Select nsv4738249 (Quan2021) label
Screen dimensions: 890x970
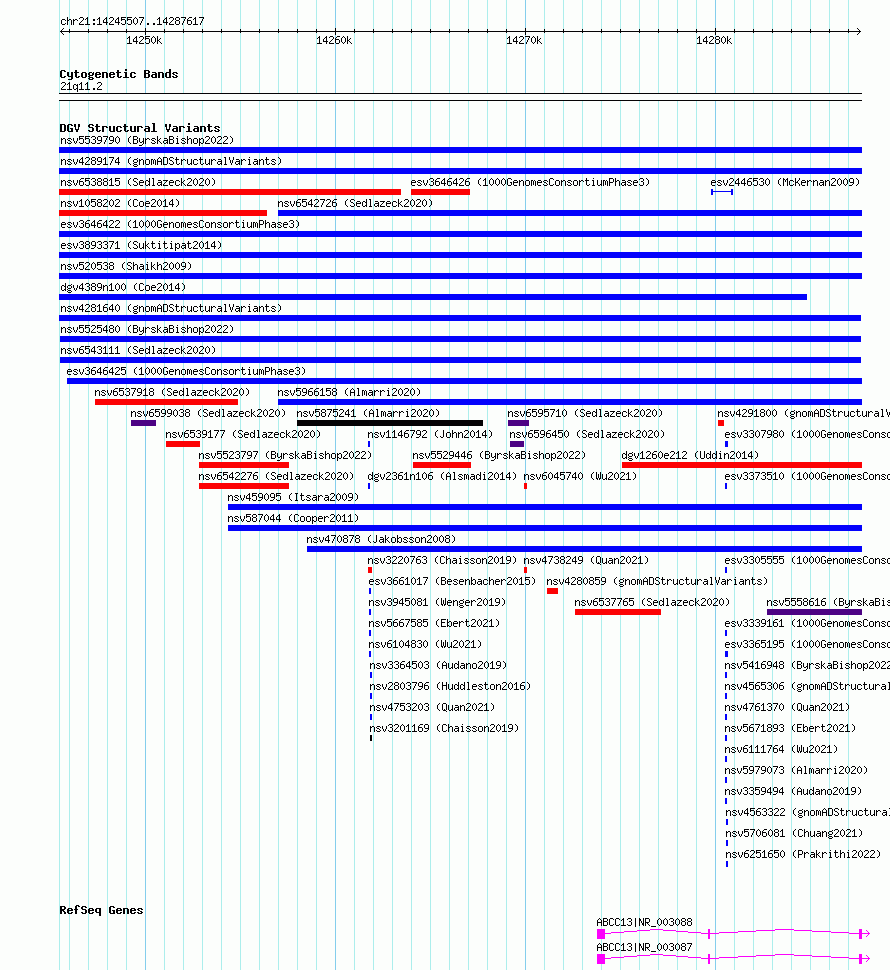coord(586,561)
